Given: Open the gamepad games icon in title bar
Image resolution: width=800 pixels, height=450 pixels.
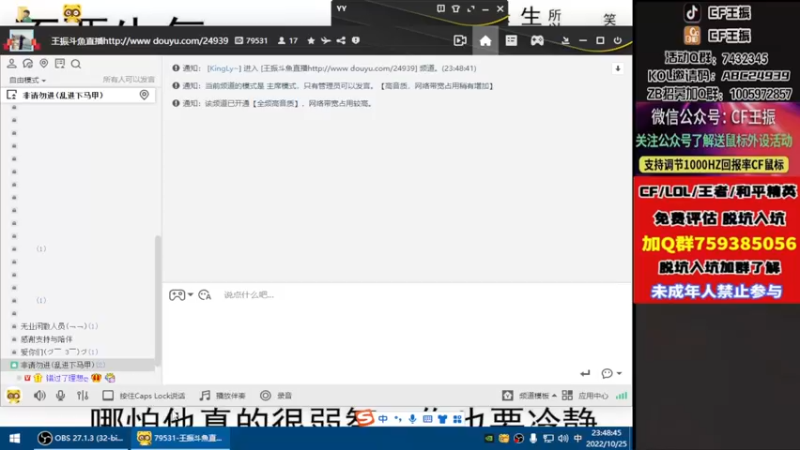Looking at the screenshot, I should 537,40.
